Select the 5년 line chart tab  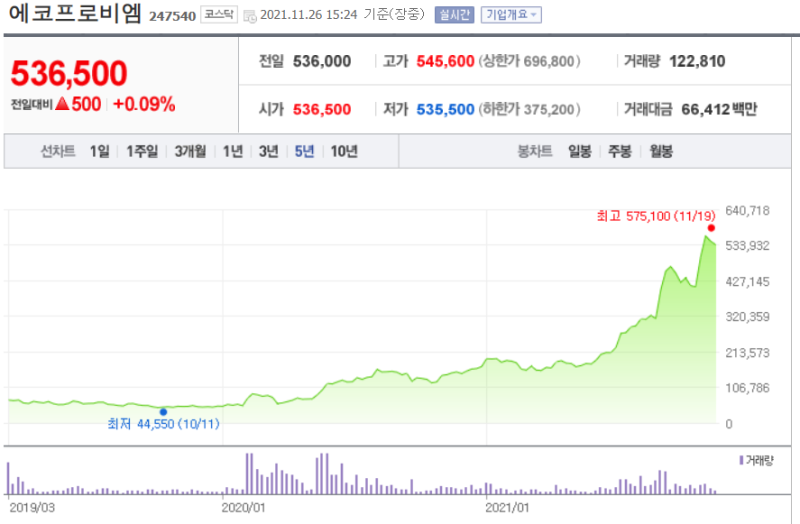click(x=304, y=151)
